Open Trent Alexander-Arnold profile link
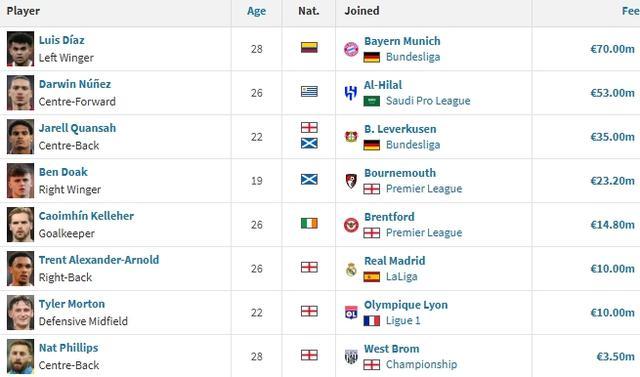Screen dimensions: 640x377 pos(99,260)
